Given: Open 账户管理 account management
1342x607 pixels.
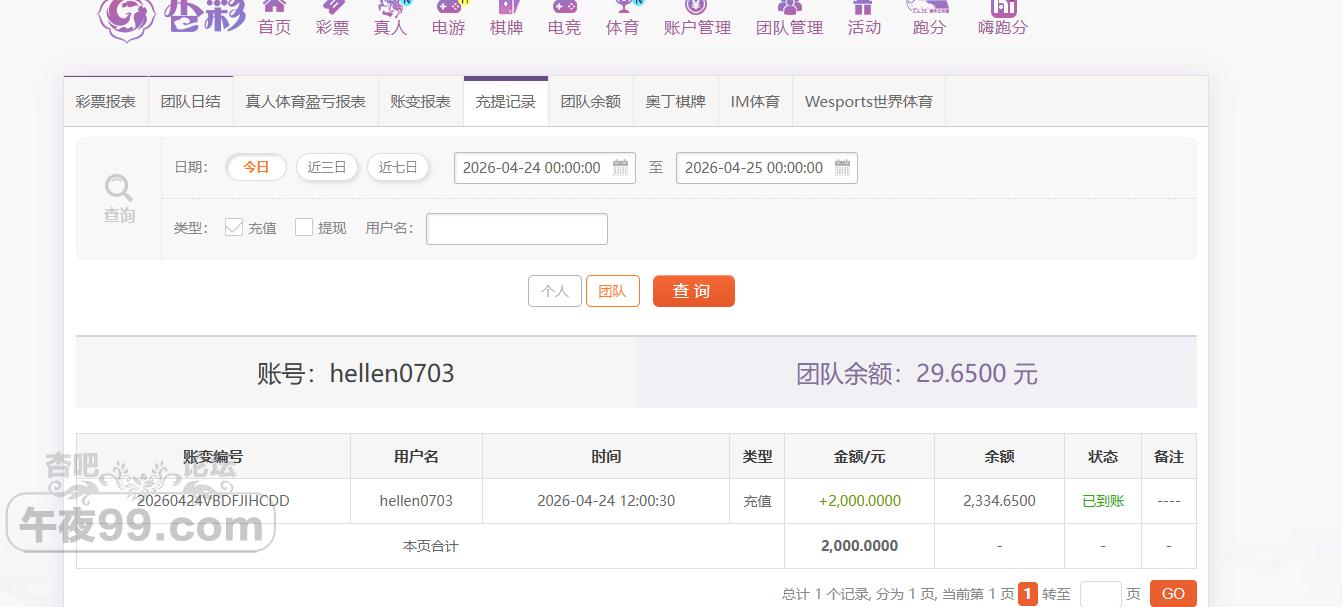Looking at the screenshot, I should click(x=697, y=20).
